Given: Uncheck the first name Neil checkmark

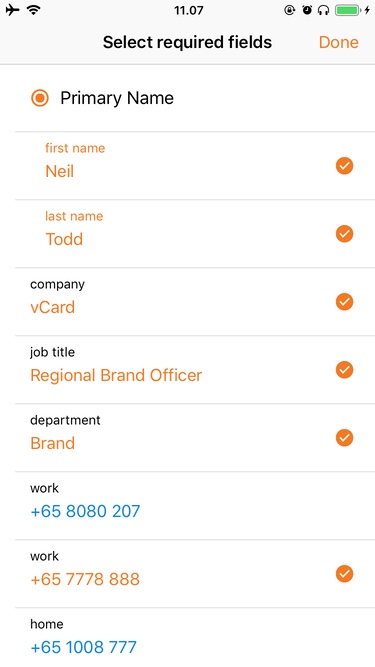Looking at the screenshot, I should click(x=344, y=165).
